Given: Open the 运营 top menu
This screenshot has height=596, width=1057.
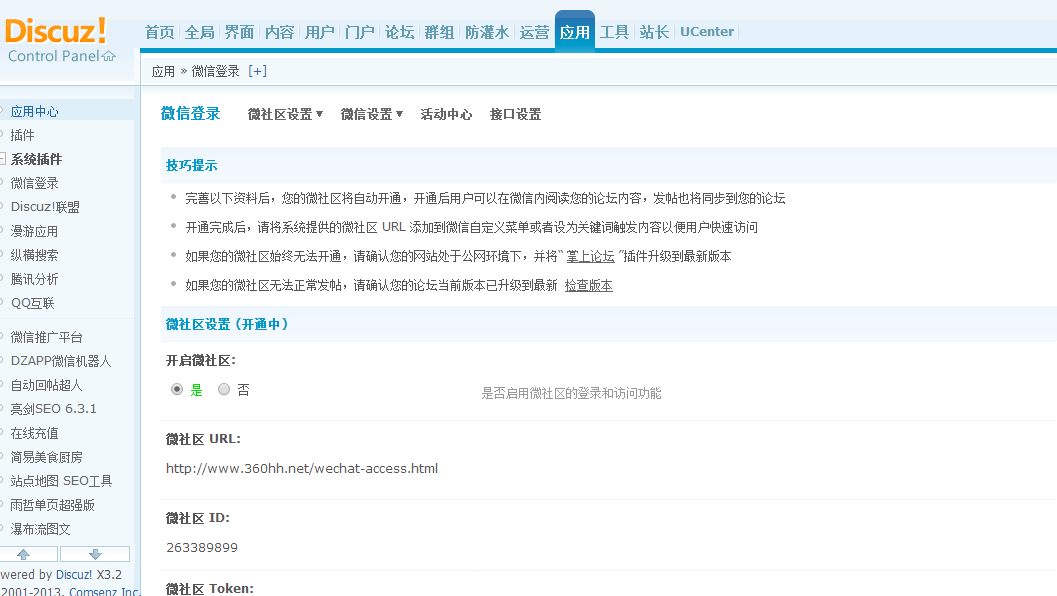Looking at the screenshot, I should point(534,32).
